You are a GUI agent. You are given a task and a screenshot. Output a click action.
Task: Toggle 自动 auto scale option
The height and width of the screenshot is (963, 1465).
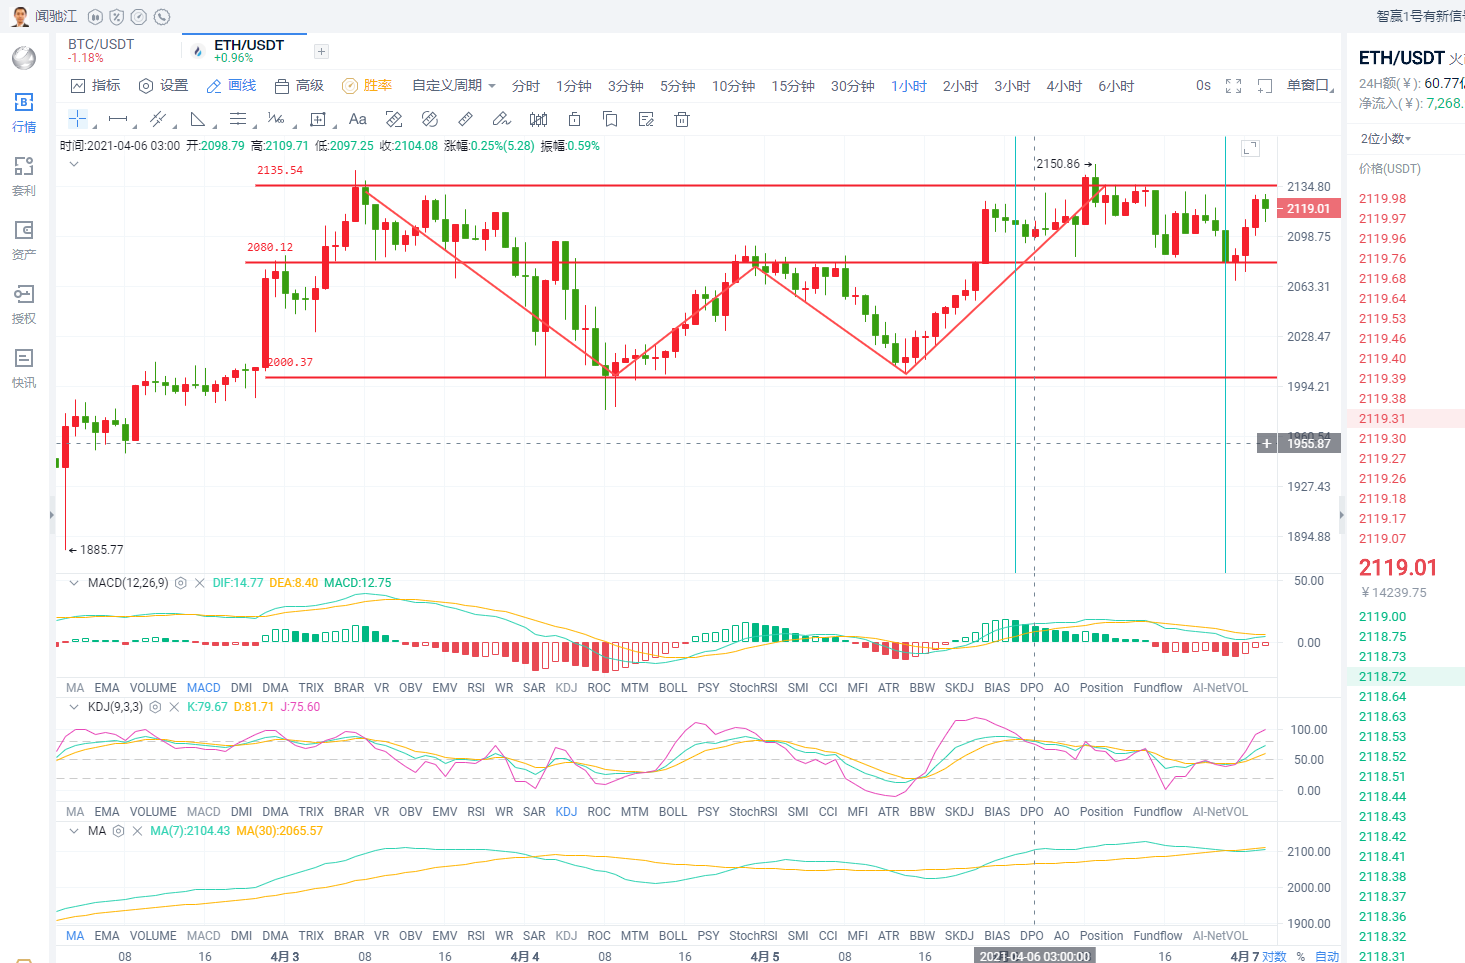coord(1327,956)
